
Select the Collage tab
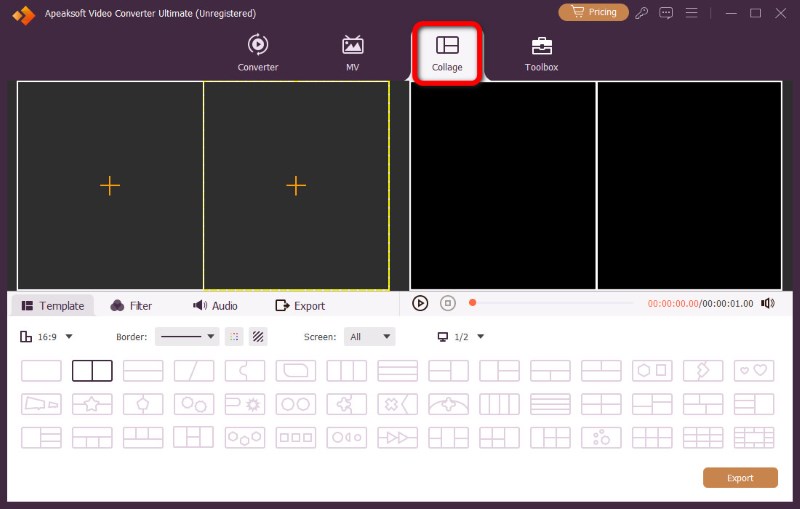click(x=447, y=53)
